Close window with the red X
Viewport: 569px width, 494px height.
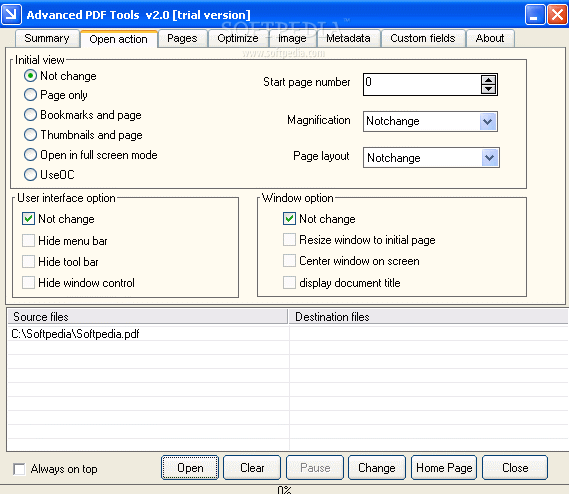coord(557,15)
